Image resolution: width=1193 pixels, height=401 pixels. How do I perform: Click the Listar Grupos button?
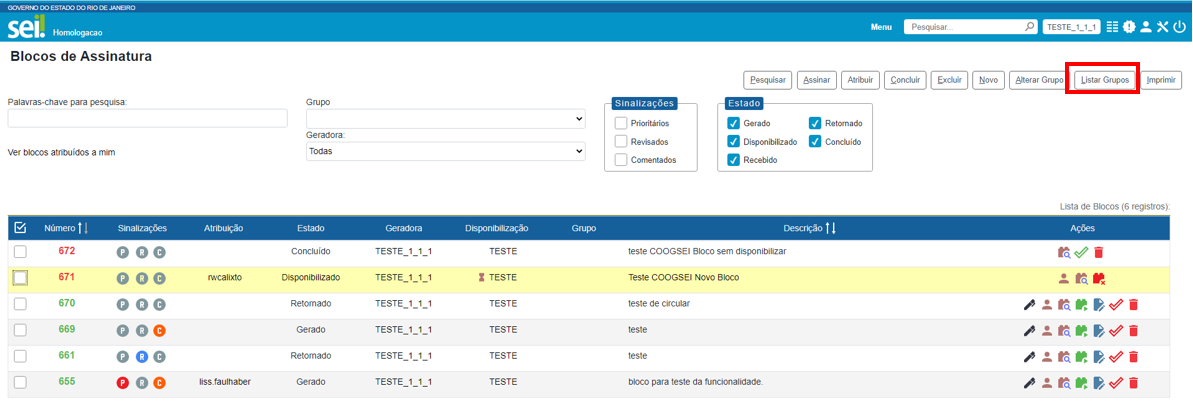[1105, 79]
